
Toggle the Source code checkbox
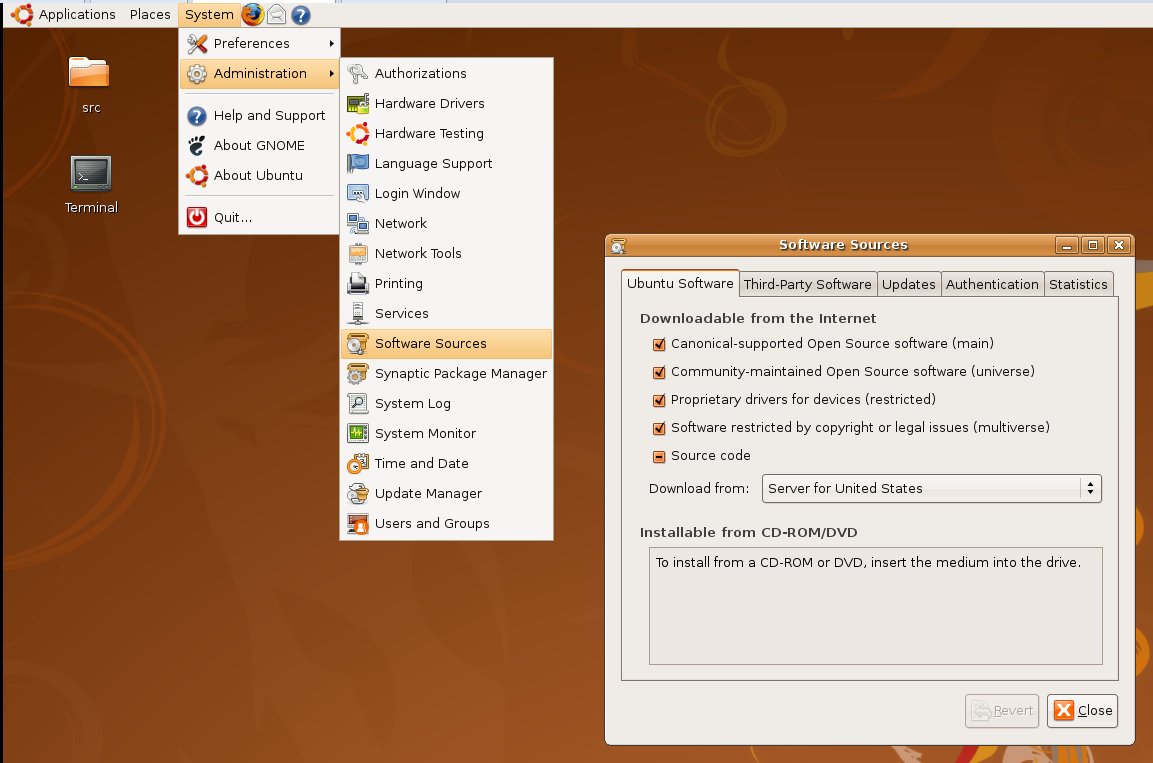(x=659, y=456)
